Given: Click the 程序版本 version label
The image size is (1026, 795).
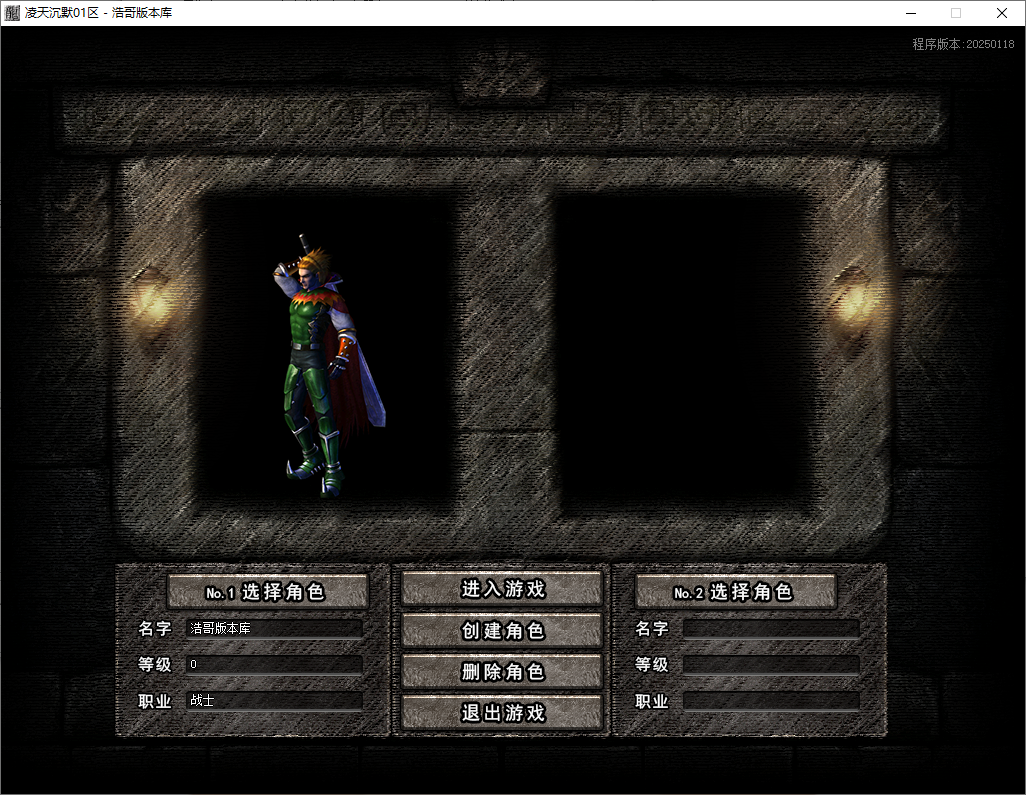Looking at the screenshot, I should click(962, 45).
